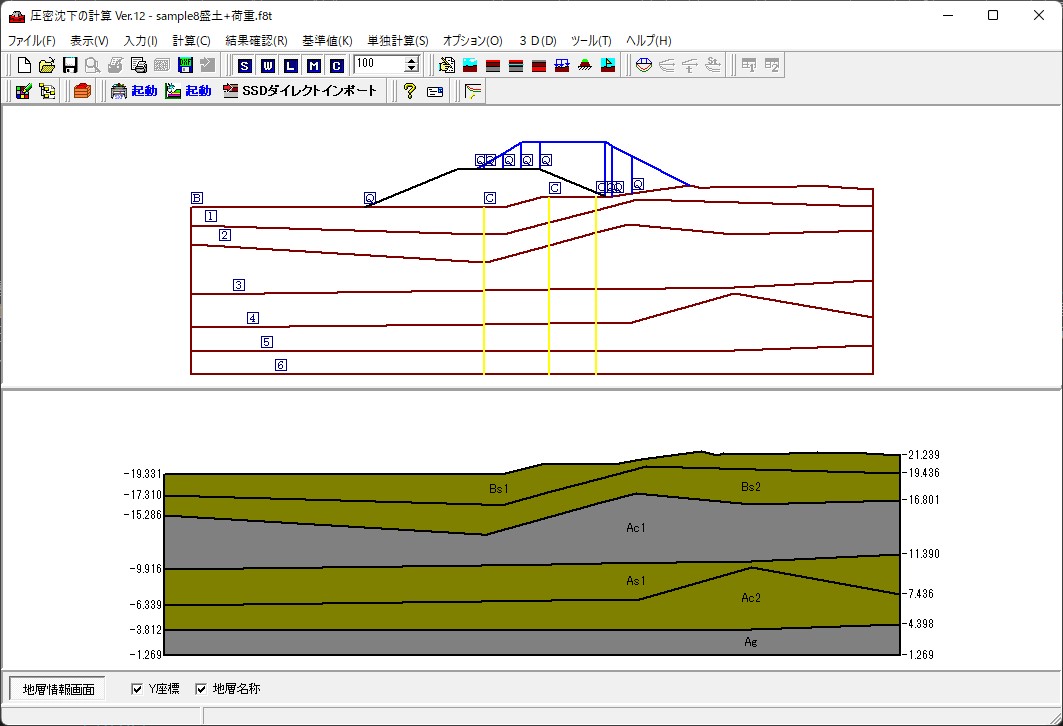Image resolution: width=1063 pixels, height=726 pixels.
Task: Increase zoom value with spinner up arrow
Action: point(412,60)
